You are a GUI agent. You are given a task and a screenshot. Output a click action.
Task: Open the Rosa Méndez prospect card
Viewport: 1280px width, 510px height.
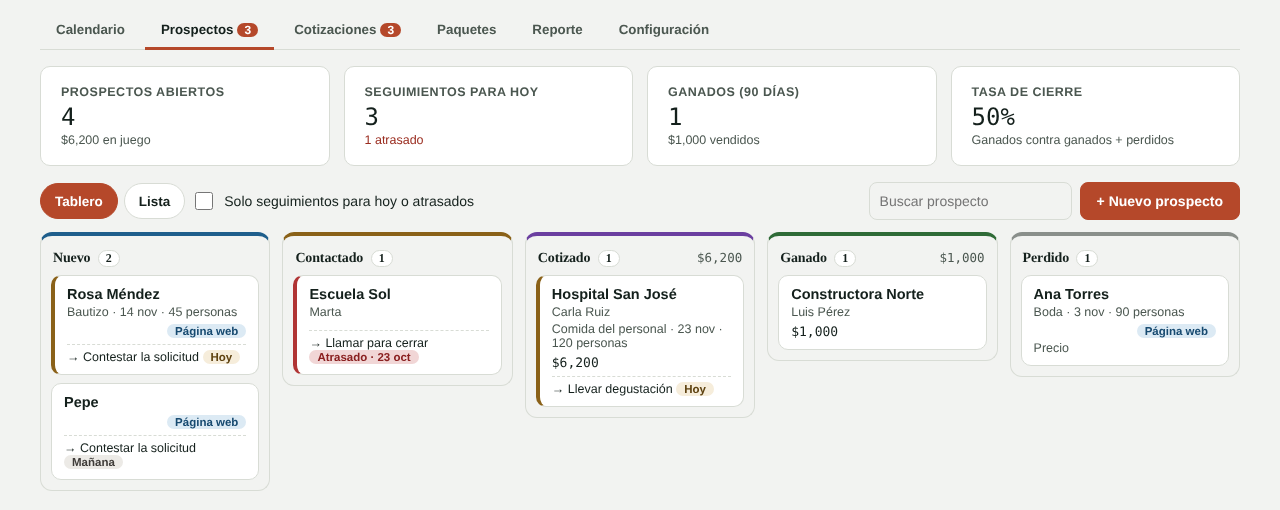[155, 325]
